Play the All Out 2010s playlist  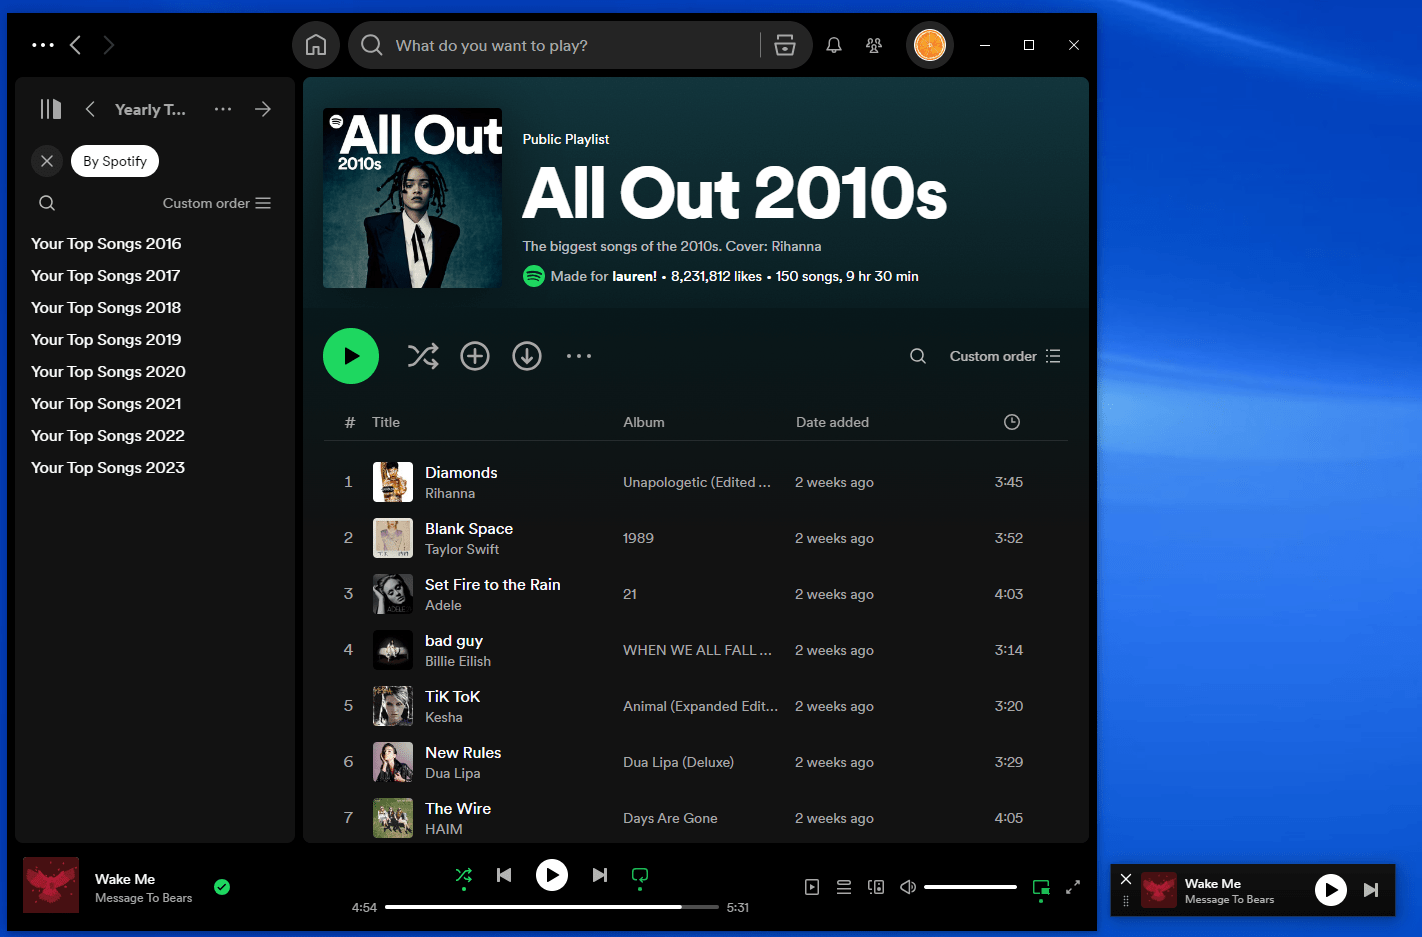click(351, 356)
